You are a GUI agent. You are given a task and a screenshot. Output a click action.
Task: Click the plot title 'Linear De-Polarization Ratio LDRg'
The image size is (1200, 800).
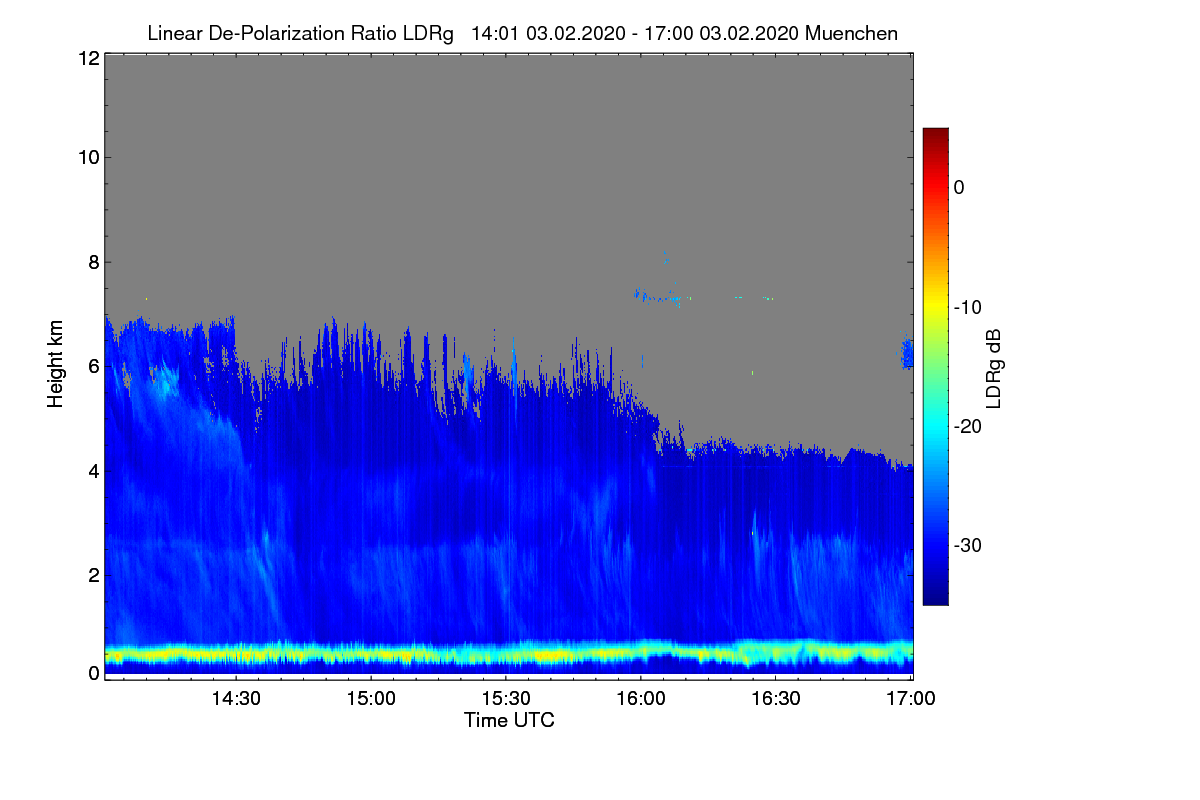300,34
